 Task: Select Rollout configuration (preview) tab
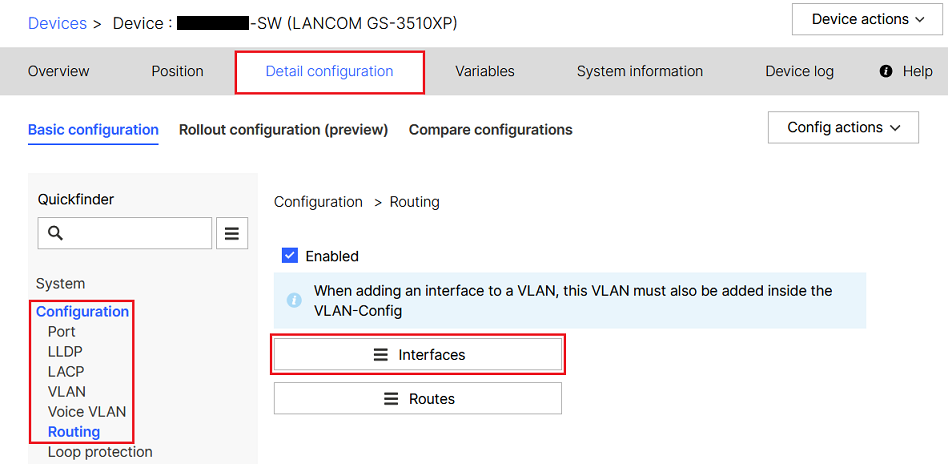[x=283, y=130]
